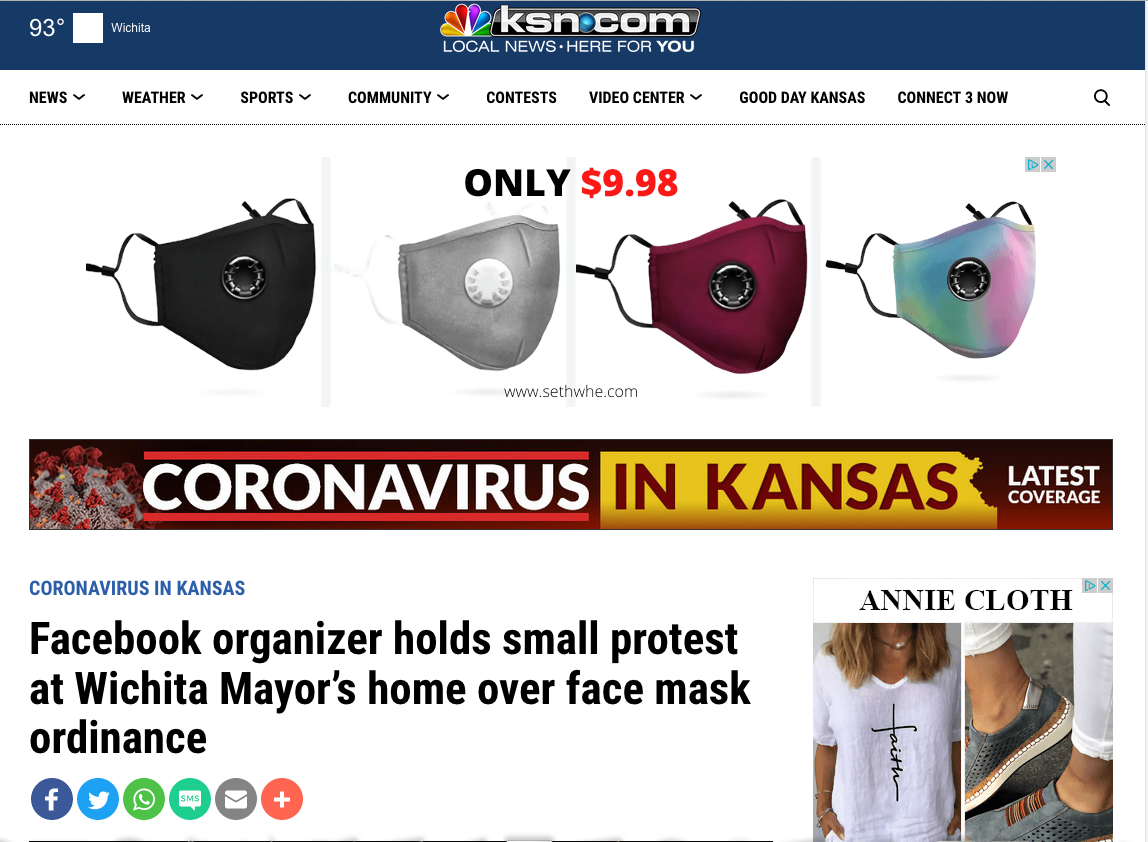The height and width of the screenshot is (842, 1148).
Task: Open the Contests menu item
Action: tap(521, 97)
